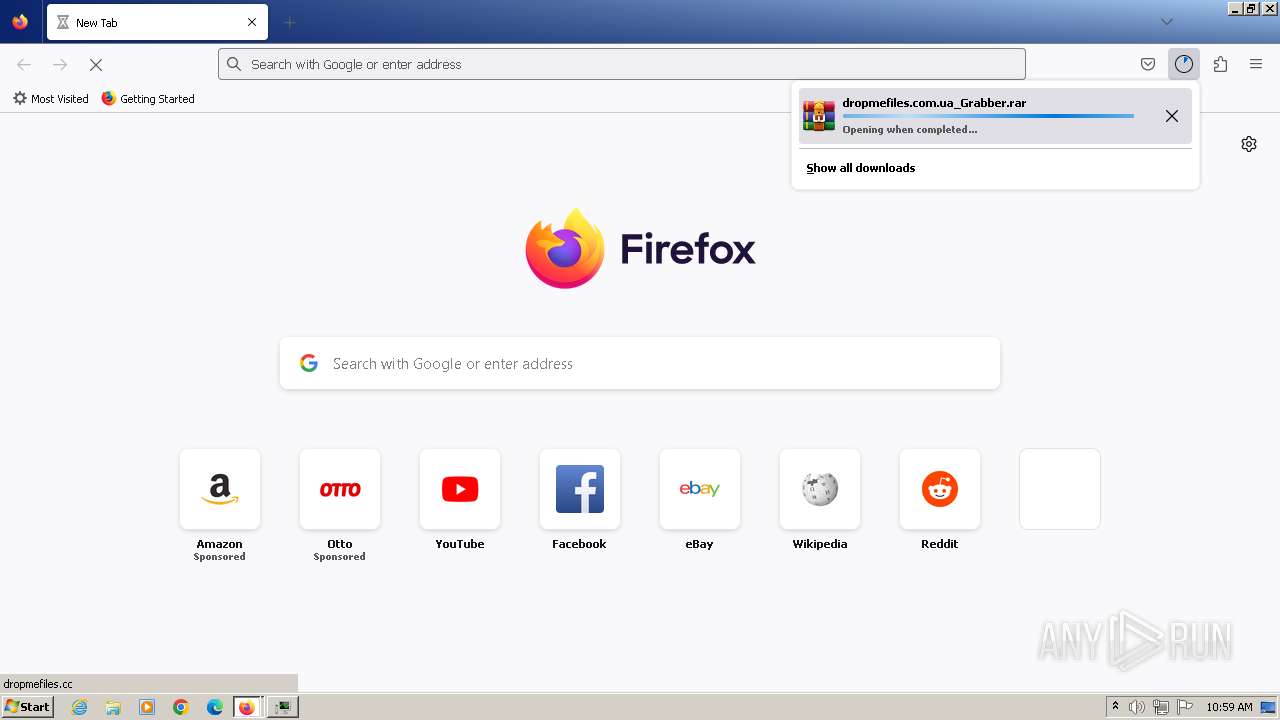Click the download progress bar

point(988,116)
